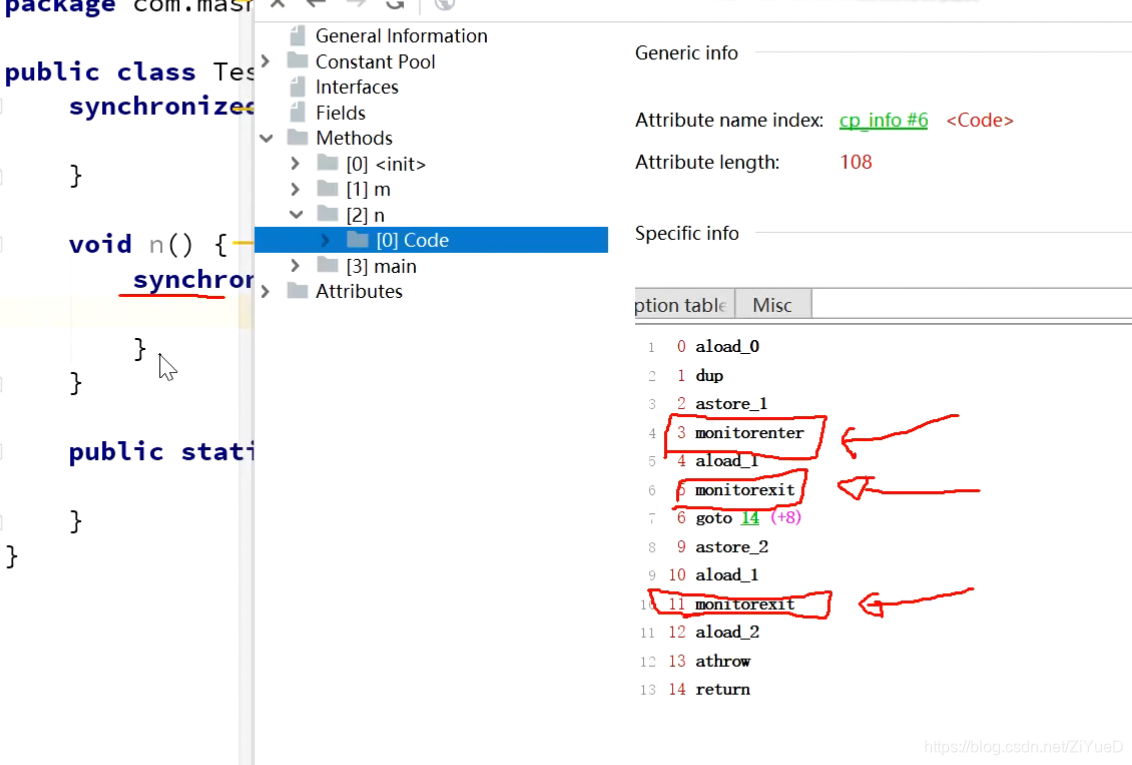Click aload_1 at offset 10

(726, 574)
